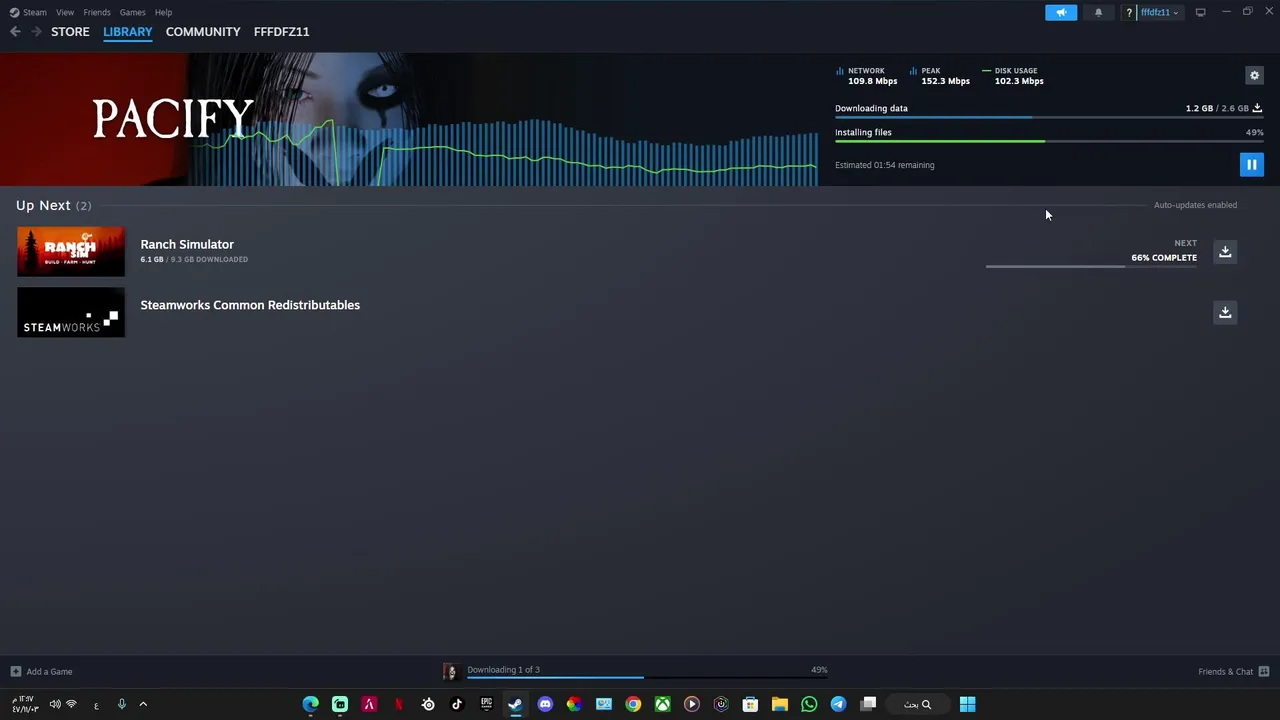Click the bottom download progress bar
Screen dimensions: 1280x720
[x=647, y=678]
